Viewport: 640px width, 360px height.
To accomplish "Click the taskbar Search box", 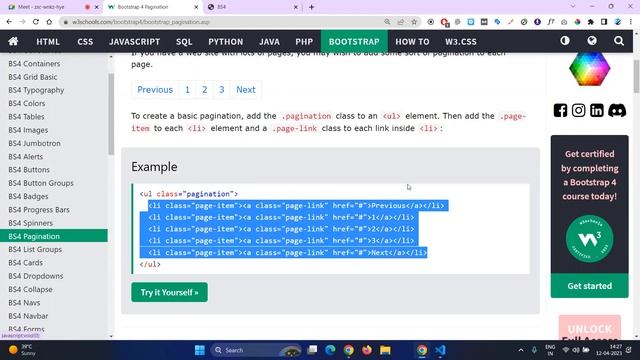I will [256, 350].
